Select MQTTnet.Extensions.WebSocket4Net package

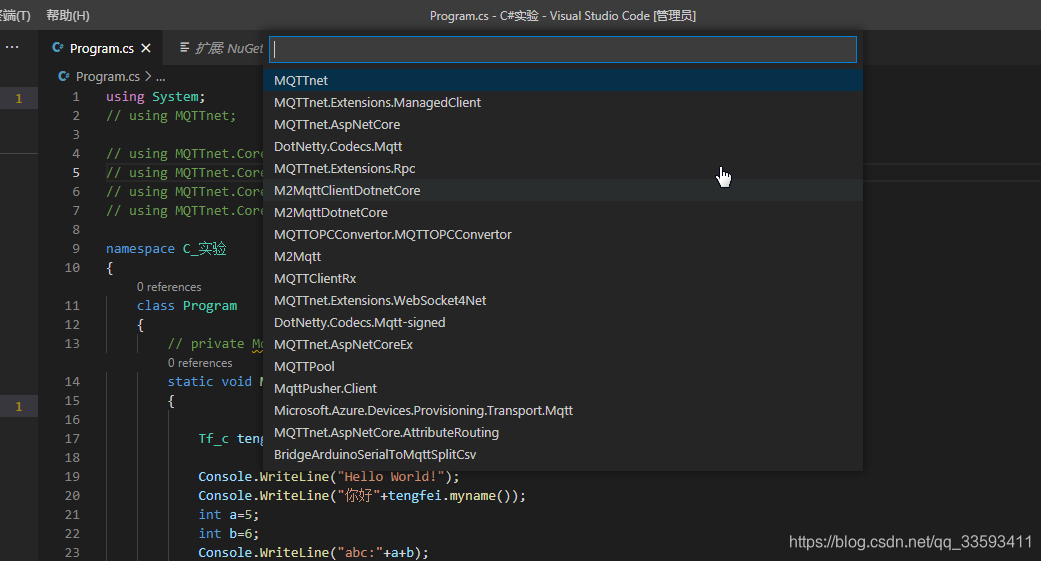[x=563, y=300]
